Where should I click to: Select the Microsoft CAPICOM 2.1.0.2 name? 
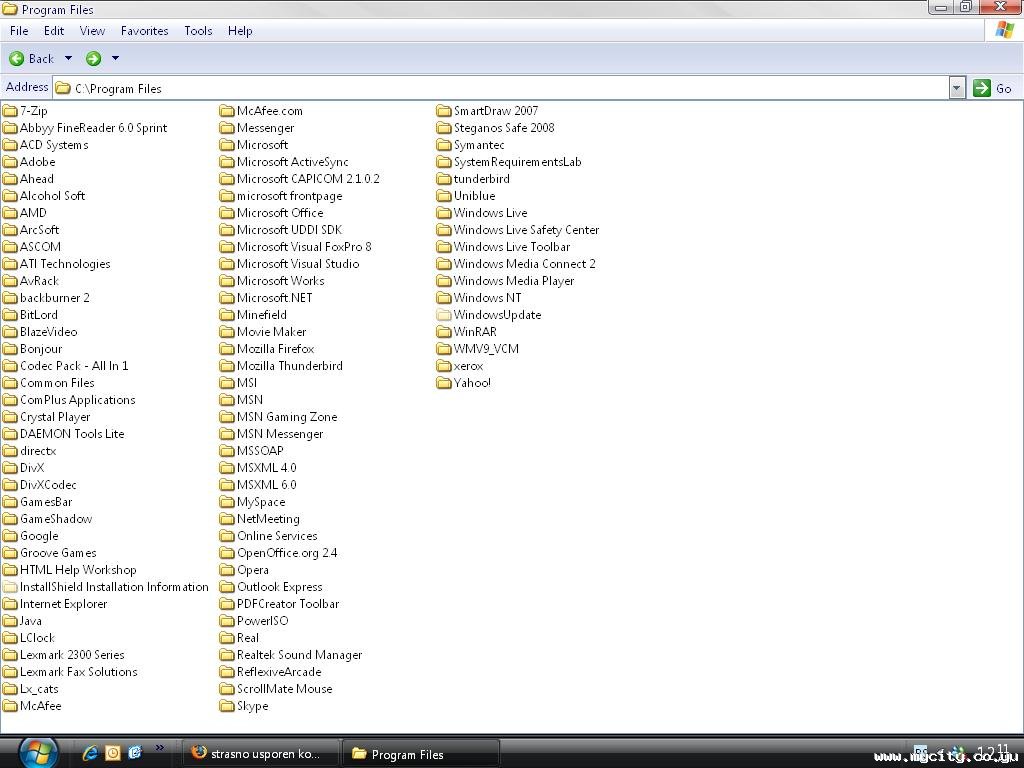(x=308, y=179)
